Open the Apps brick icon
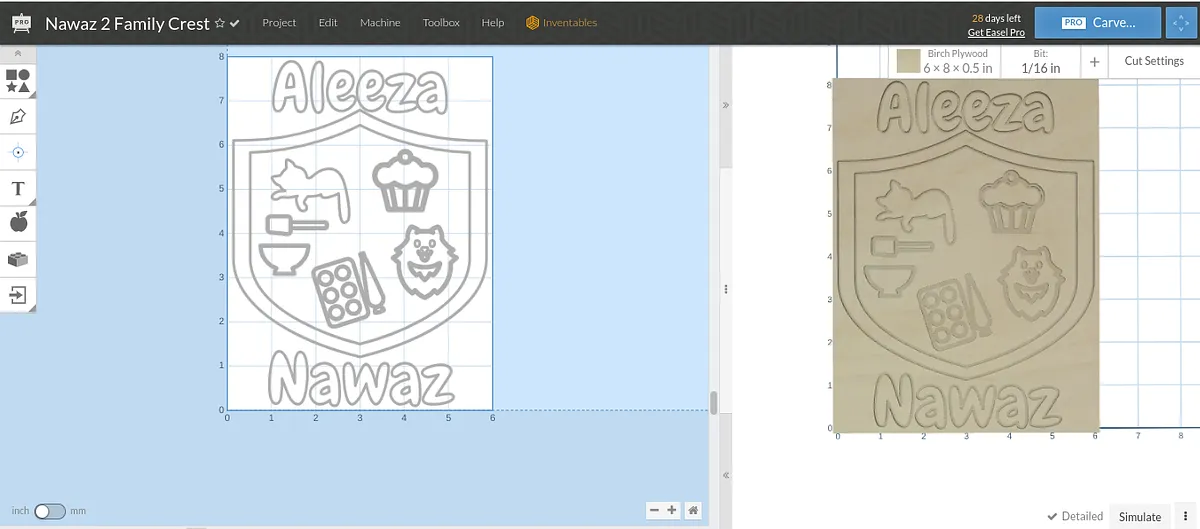The image size is (1200, 529). click(18, 259)
